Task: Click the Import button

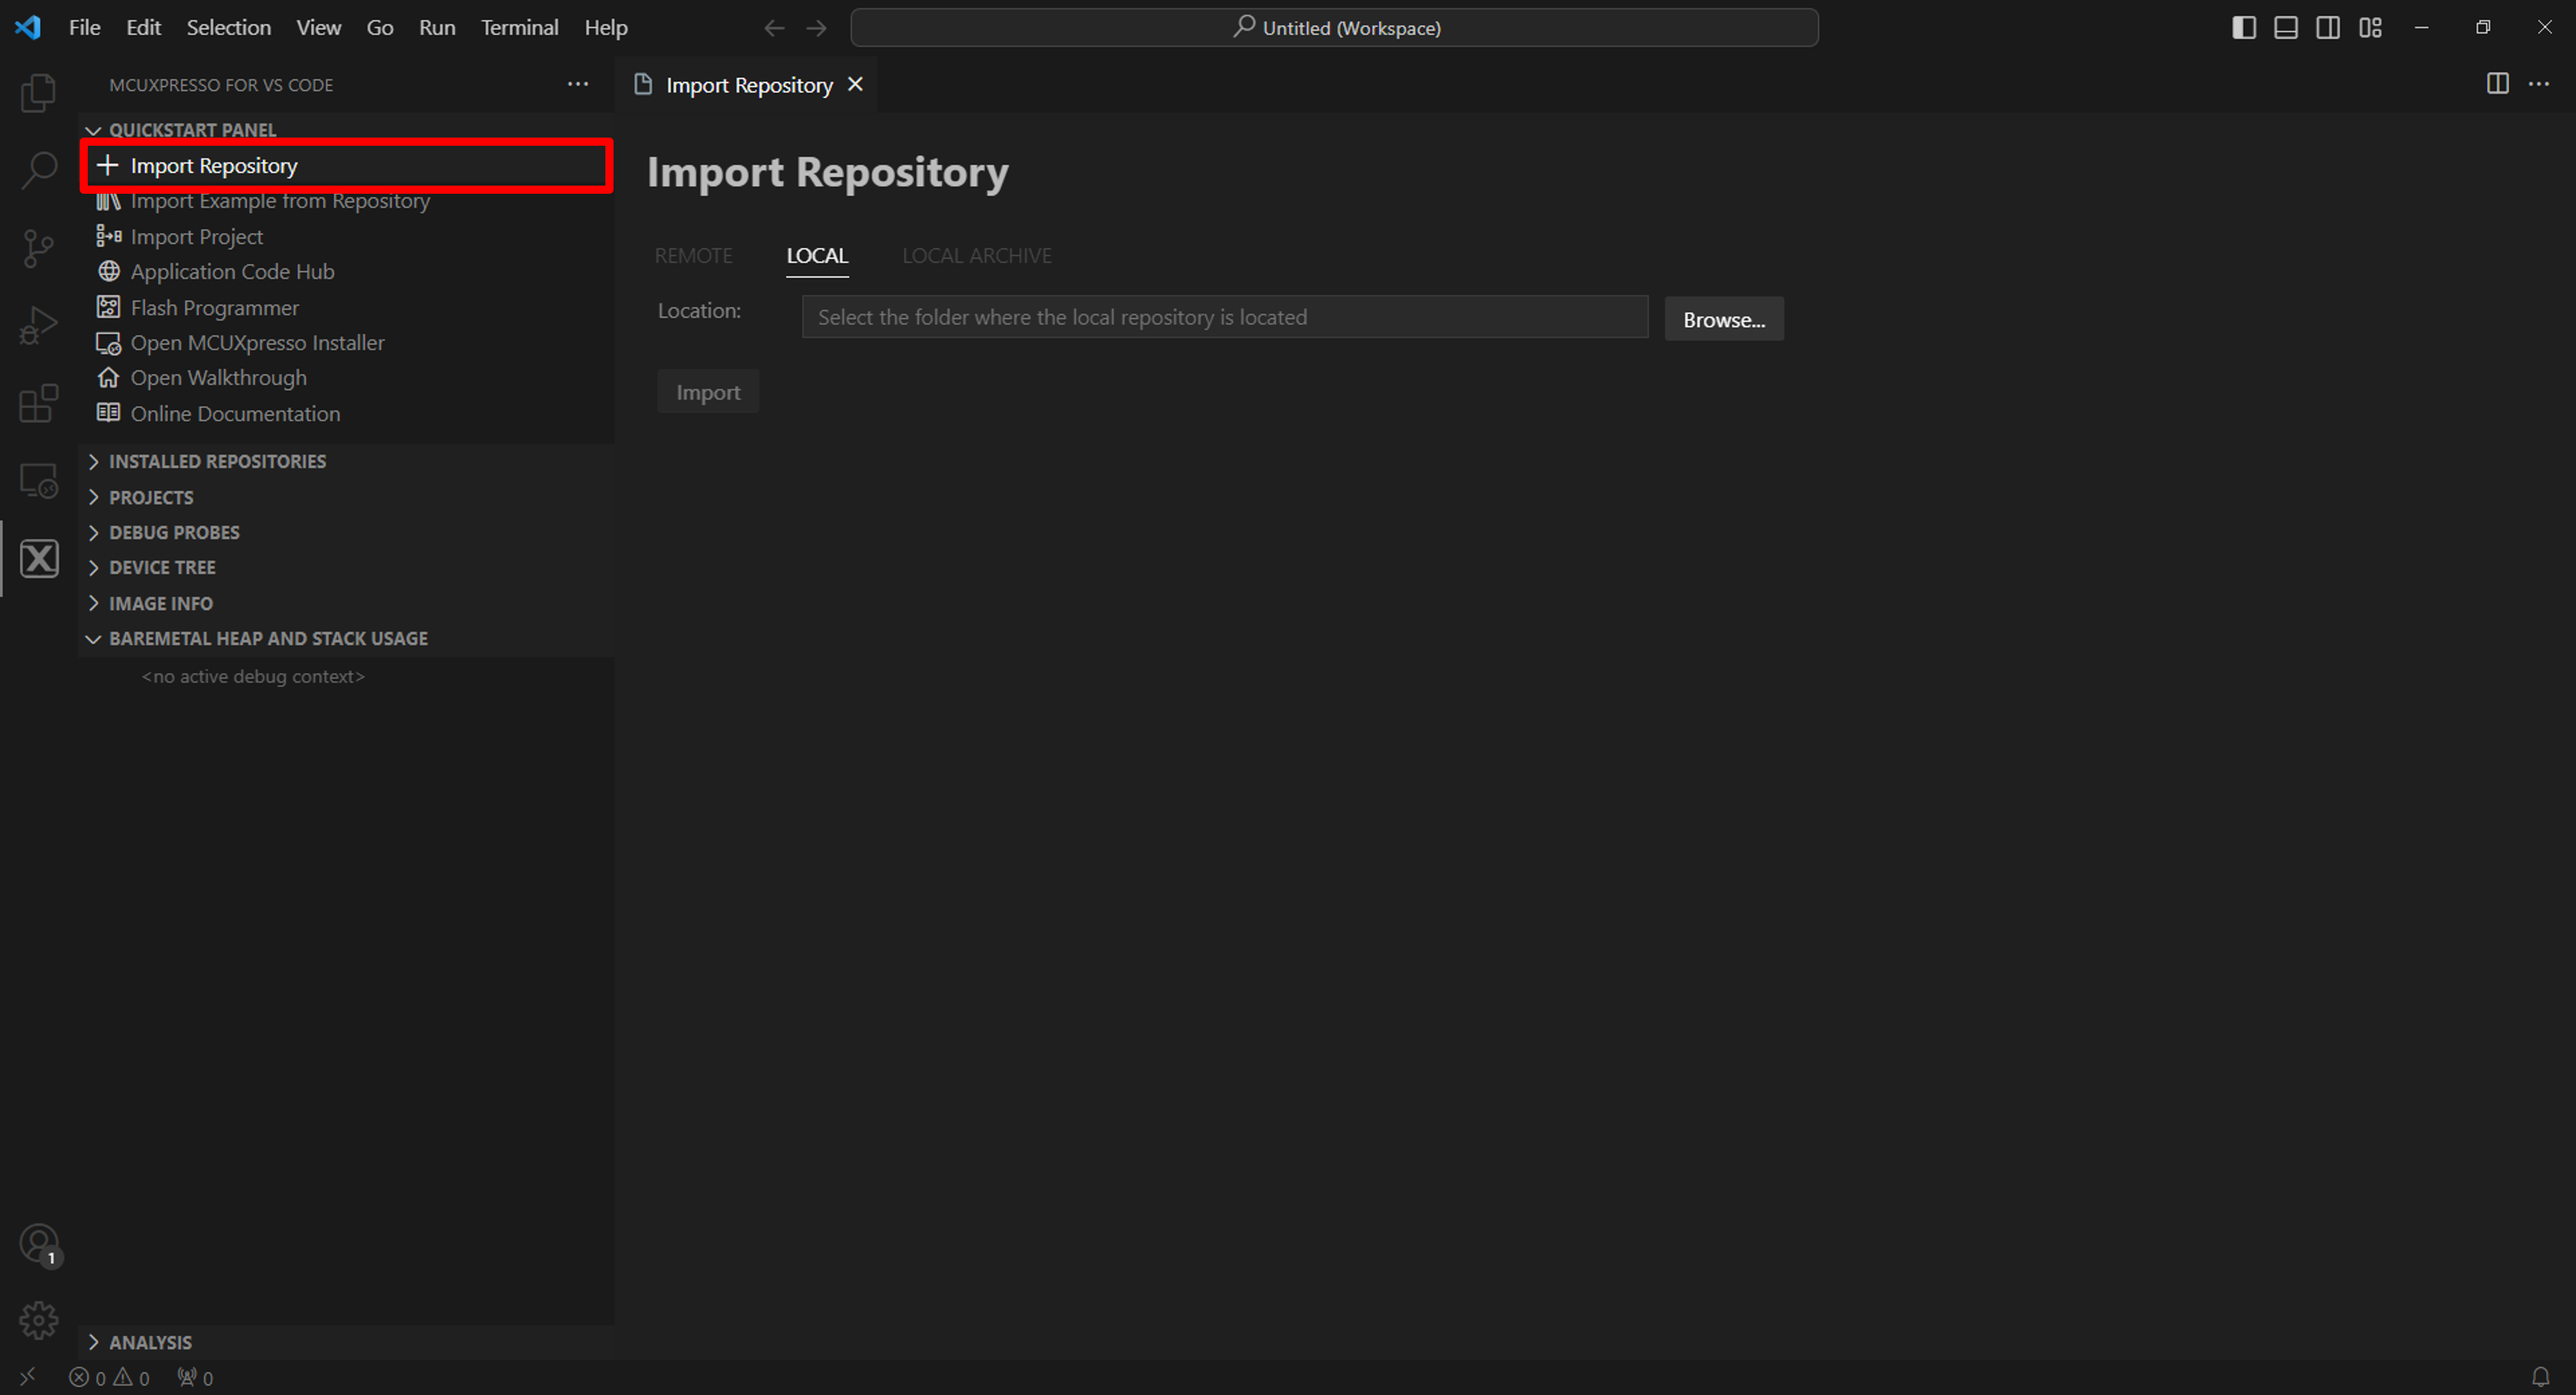Action: click(x=708, y=392)
